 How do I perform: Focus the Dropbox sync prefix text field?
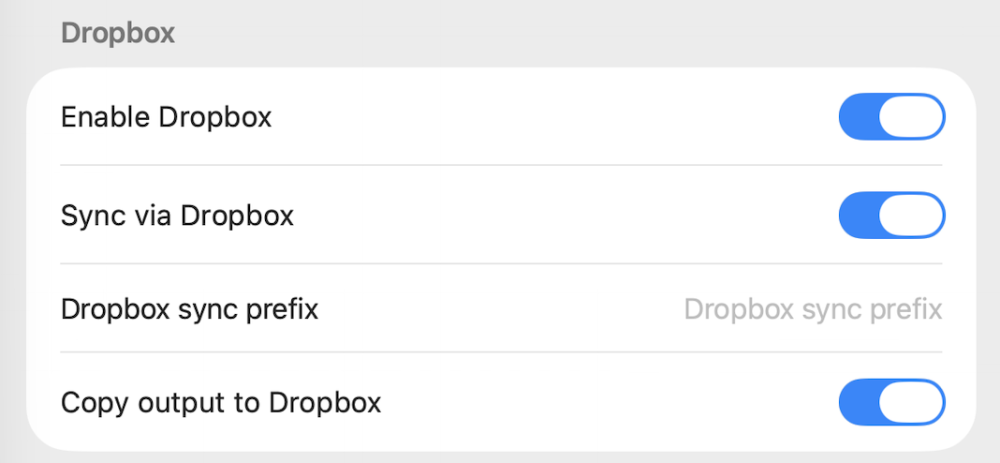[x=812, y=309]
